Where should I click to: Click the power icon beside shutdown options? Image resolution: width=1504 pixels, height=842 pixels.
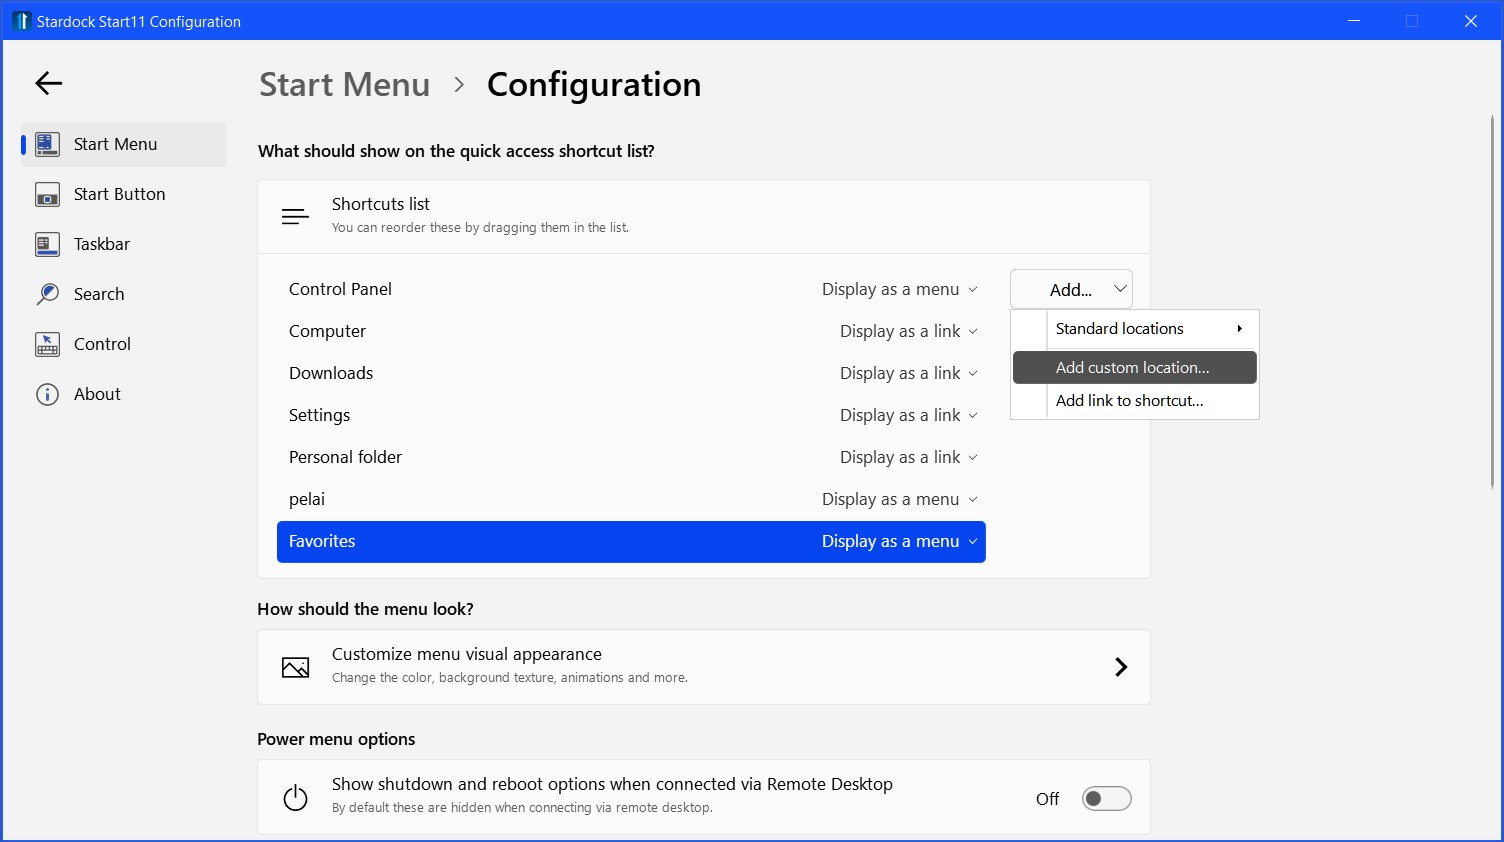pyautogui.click(x=295, y=797)
